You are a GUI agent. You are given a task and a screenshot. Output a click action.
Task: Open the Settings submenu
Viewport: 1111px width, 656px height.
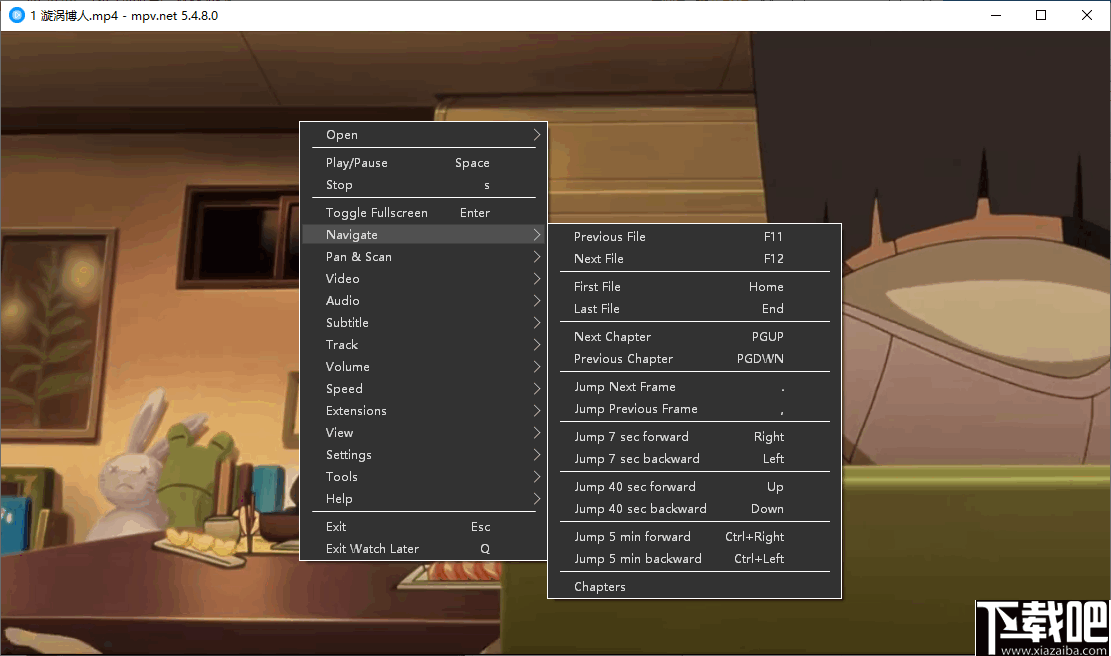348,455
